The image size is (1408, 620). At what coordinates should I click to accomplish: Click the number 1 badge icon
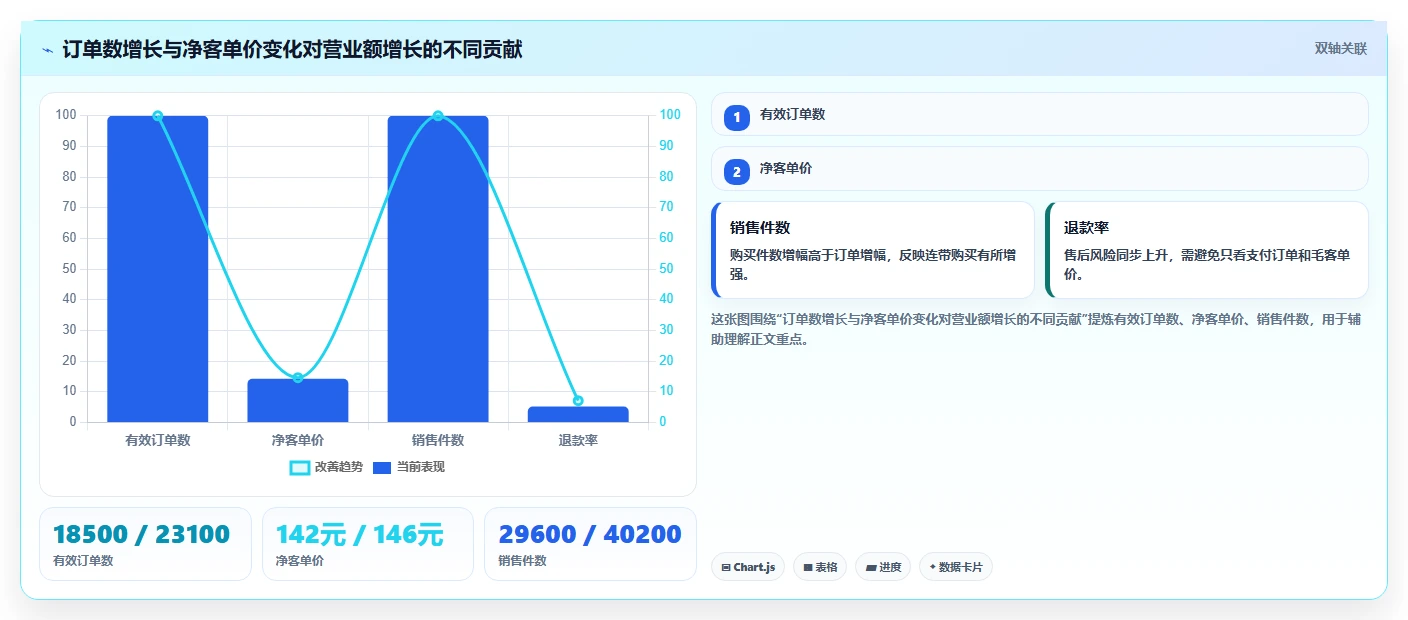pos(737,117)
